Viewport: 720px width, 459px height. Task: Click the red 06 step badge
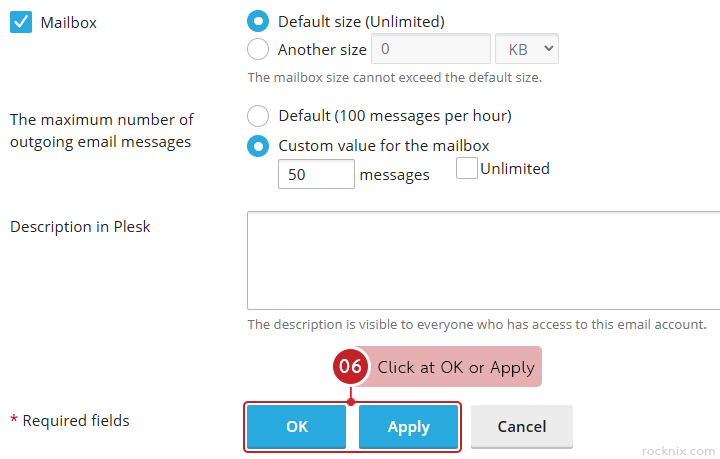pyautogui.click(x=350, y=367)
